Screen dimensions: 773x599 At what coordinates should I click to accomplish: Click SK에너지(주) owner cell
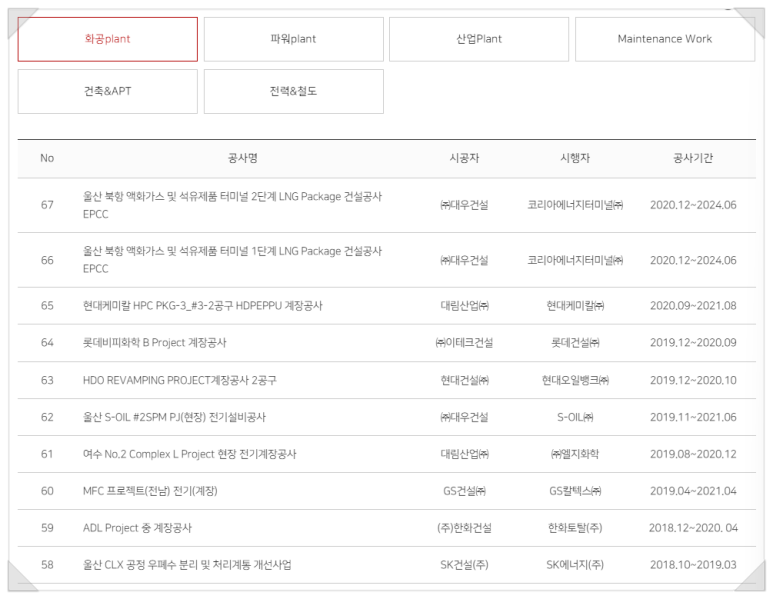[x=575, y=565]
